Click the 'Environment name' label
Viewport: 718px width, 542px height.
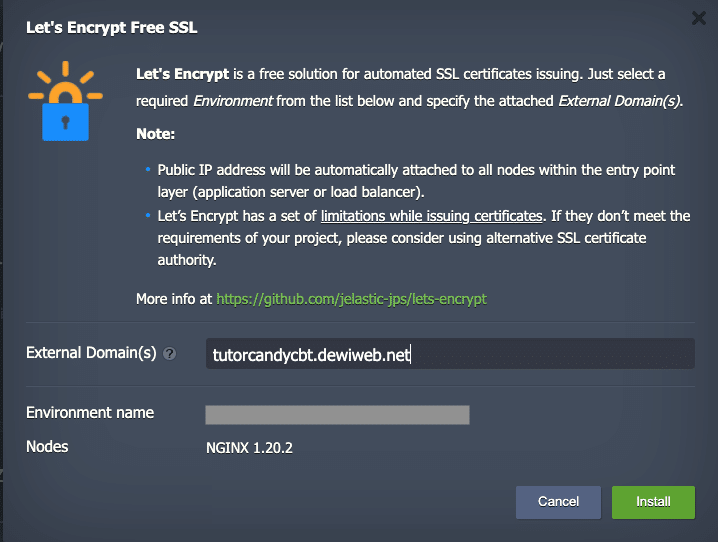[x=90, y=412]
